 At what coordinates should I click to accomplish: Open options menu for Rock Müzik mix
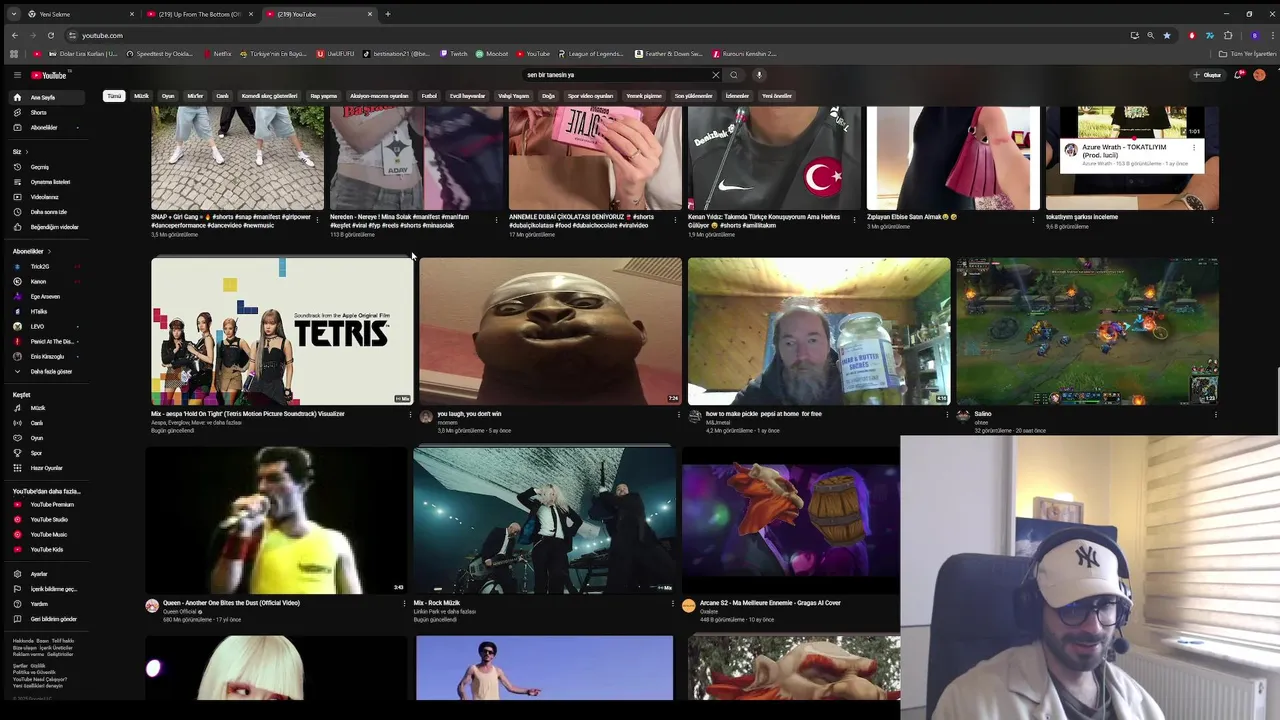pyautogui.click(x=673, y=603)
